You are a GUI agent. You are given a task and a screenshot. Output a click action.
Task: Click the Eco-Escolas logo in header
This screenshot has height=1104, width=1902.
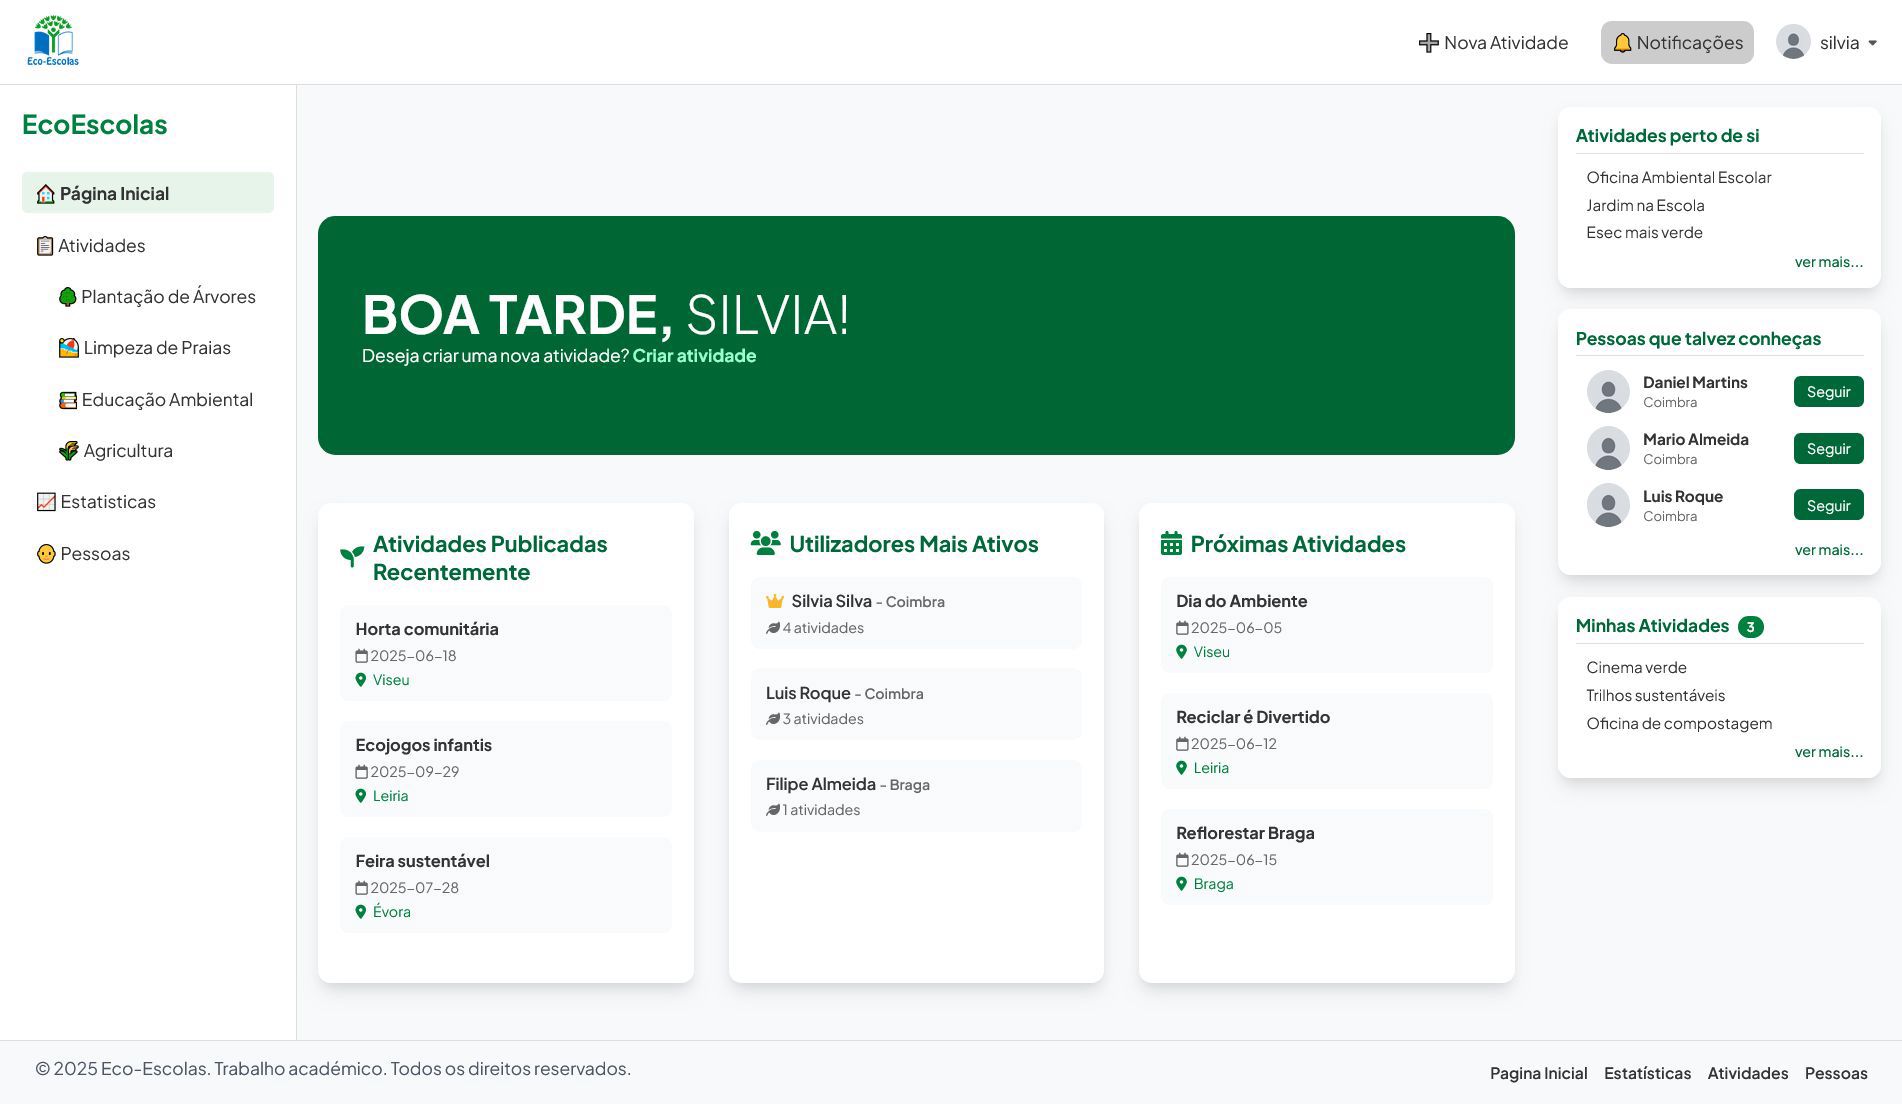53,42
